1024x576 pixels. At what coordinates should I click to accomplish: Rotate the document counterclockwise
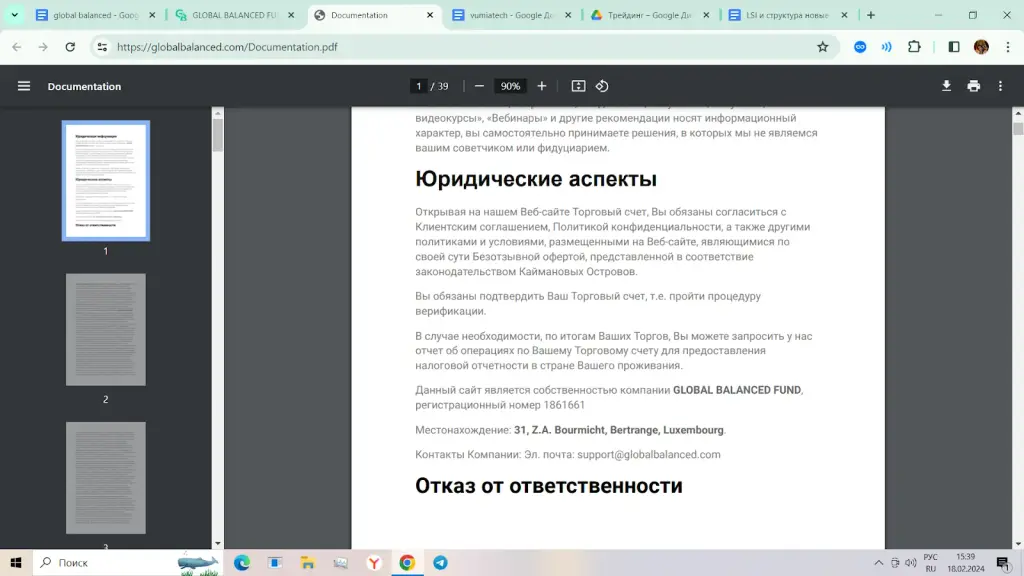[602, 86]
